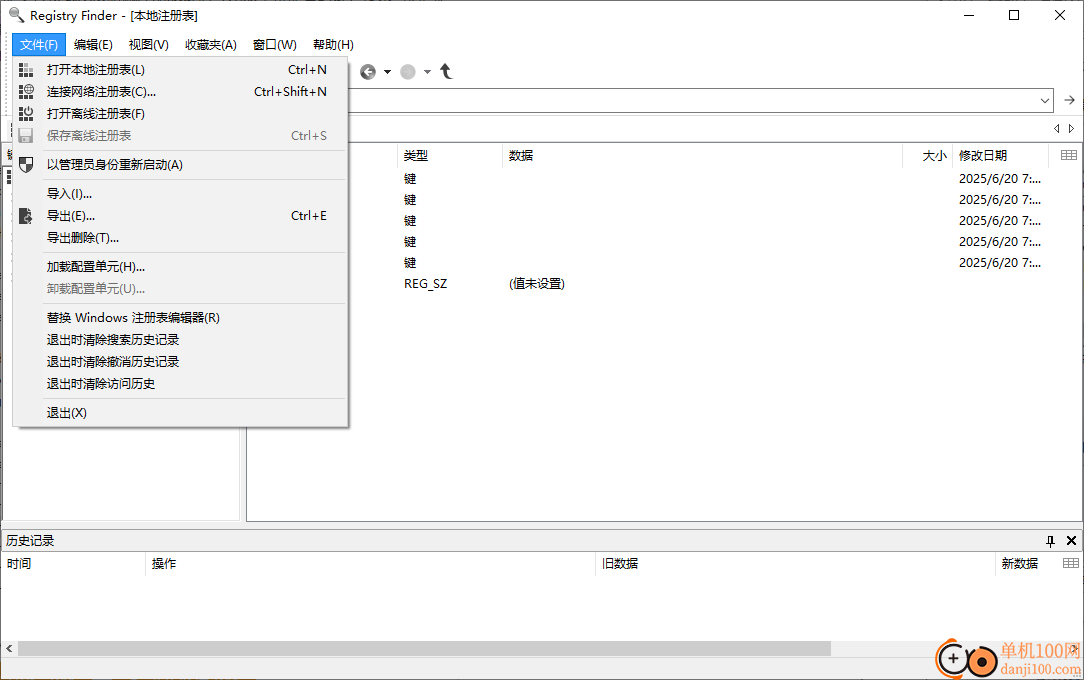This screenshot has height=680, width=1084.
Task: Select 导出删除(T)... menu entry
Action: click(x=180, y=238)
